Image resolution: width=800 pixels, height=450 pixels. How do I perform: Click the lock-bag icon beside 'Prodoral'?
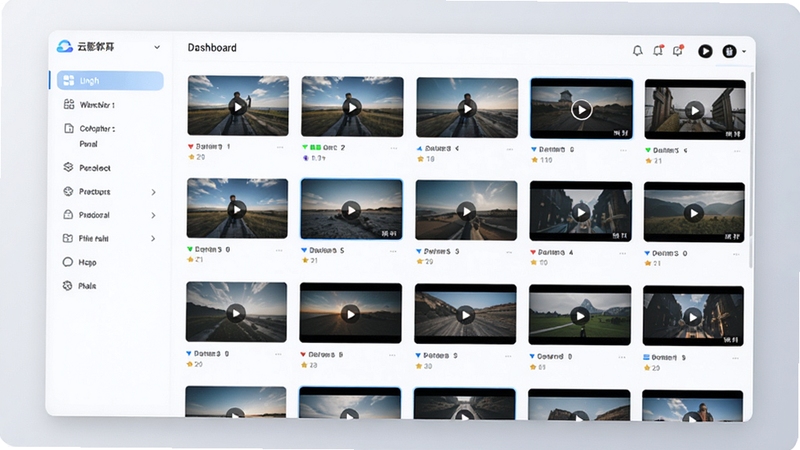point(68,215)
